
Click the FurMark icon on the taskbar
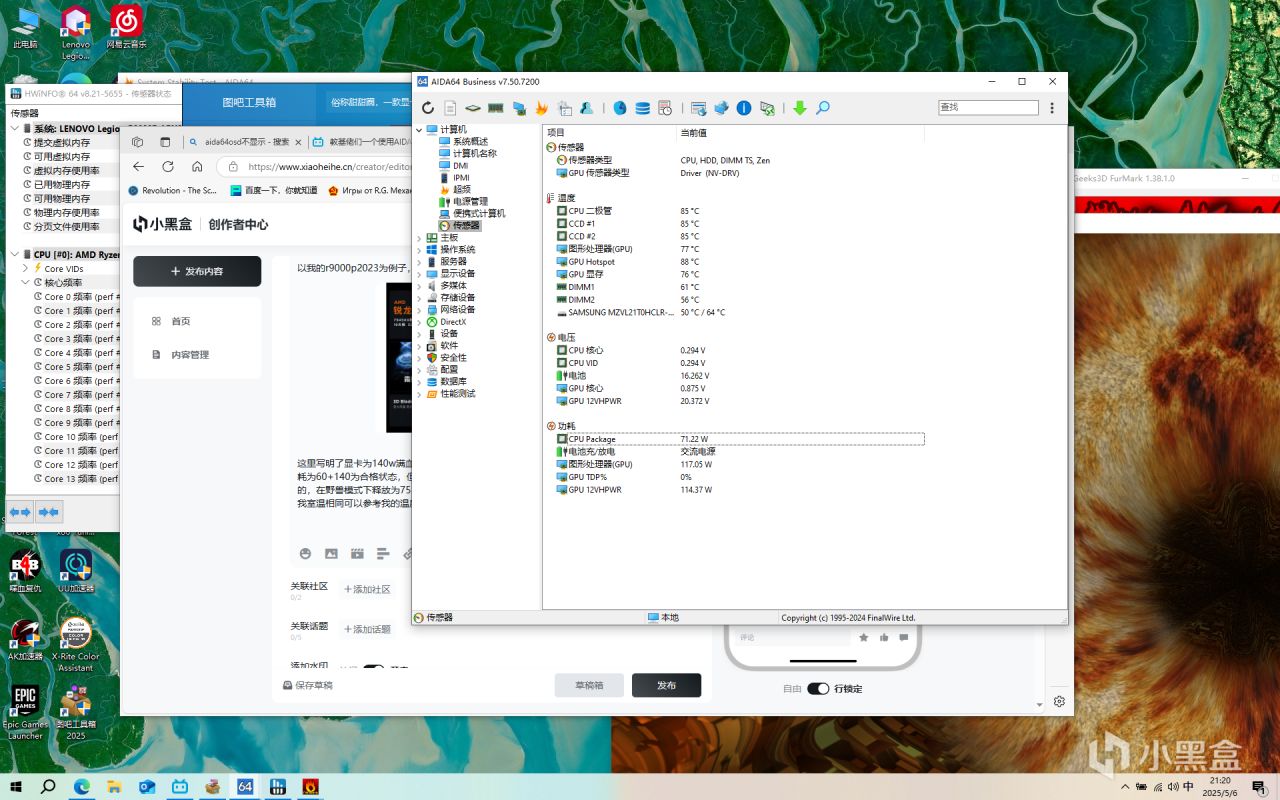pos(311,786)
